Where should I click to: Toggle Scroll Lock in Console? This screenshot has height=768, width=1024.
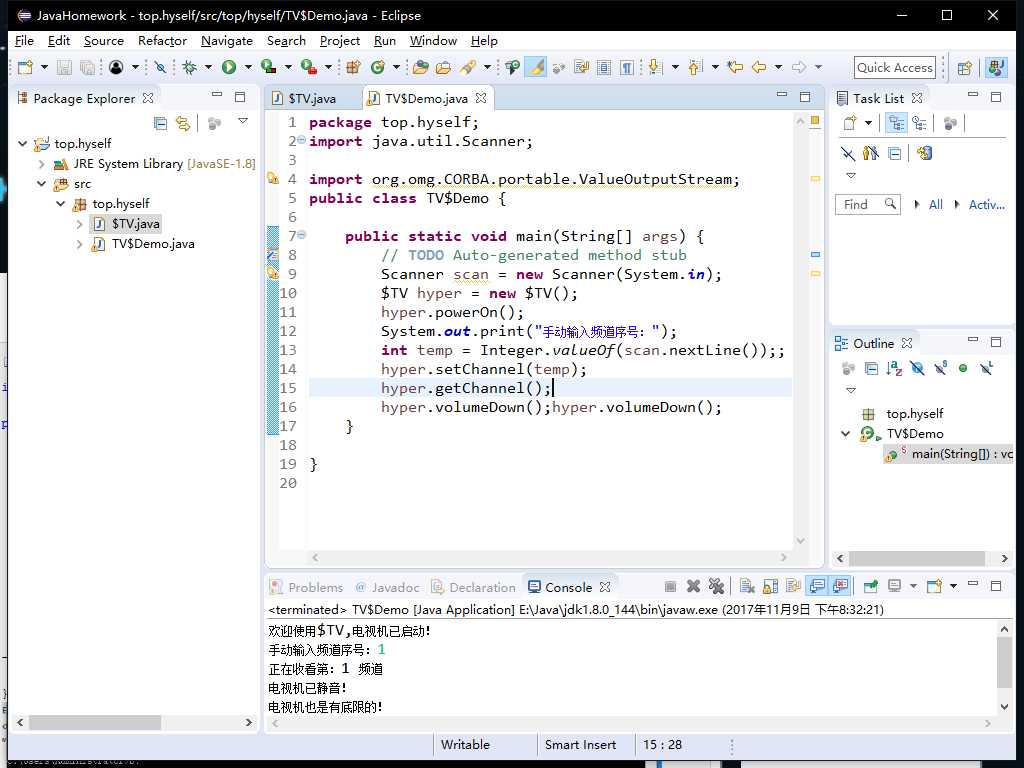(771, 586)
